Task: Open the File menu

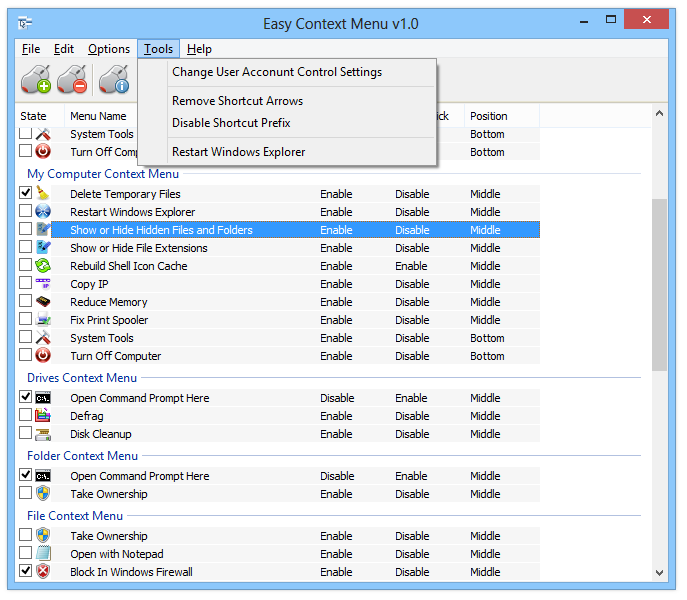Action: click(x=31, y=49)
